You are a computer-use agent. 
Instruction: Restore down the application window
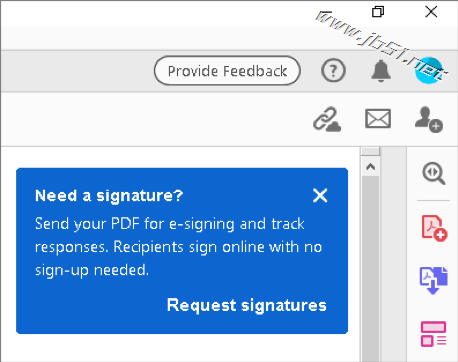pyautogui.click(x=378, y=12)
